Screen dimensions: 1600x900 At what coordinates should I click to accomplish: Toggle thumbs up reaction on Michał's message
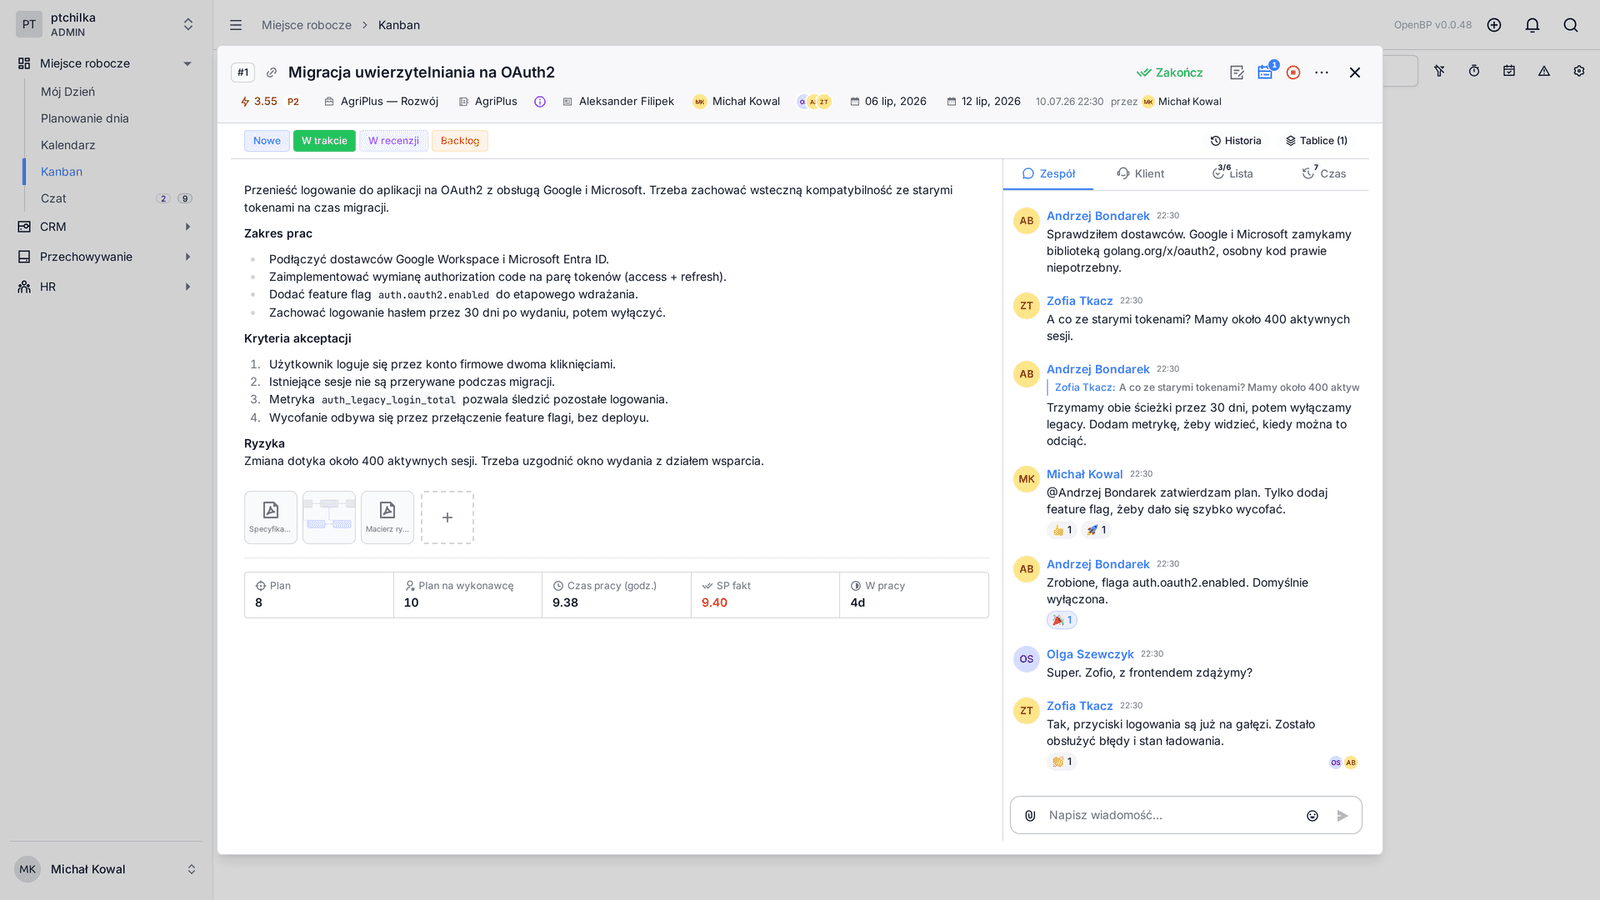pyautogui.click(x=1062, y=530)
